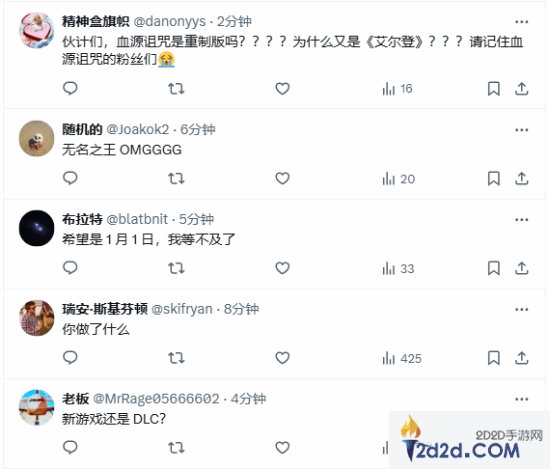The image size is (550, 469).
Task: View analytics showing 425 views
Action: click(x=402, y=359)
